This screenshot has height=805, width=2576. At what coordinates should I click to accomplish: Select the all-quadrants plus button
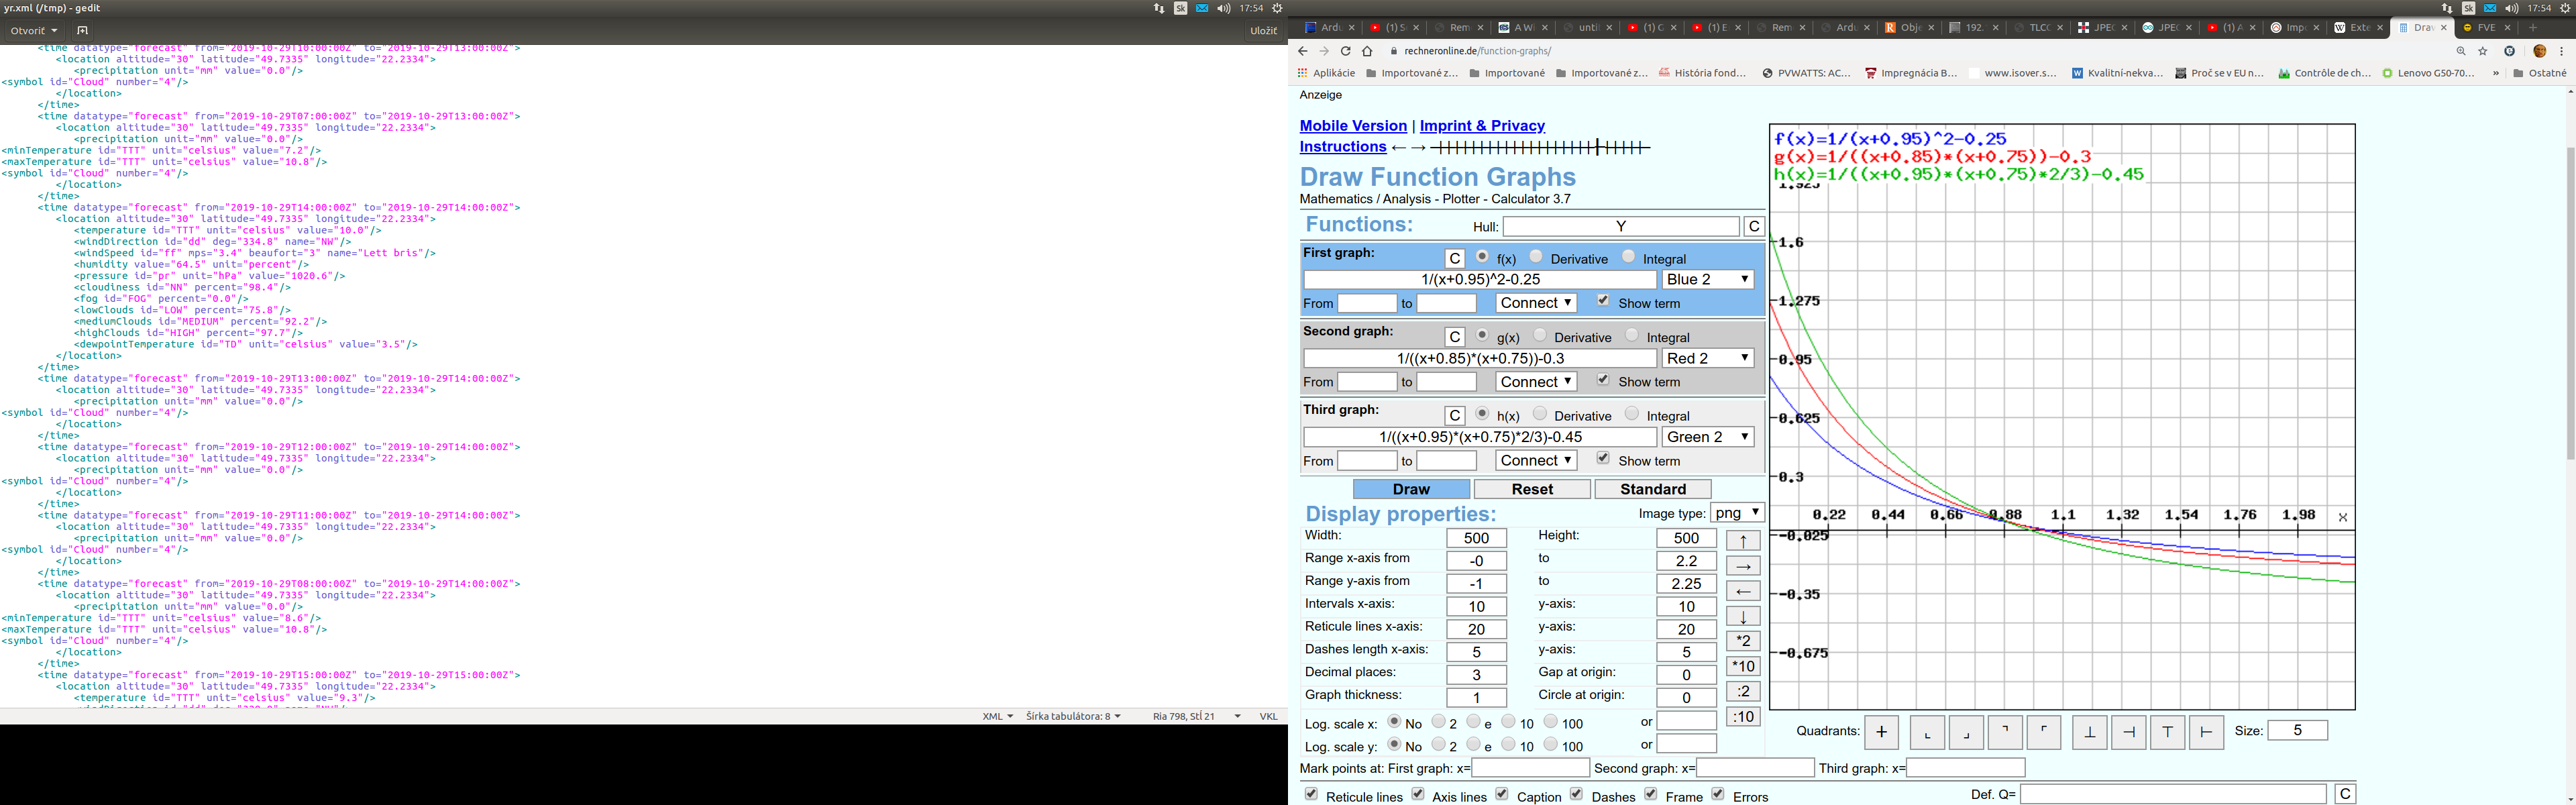pyautogui.click(x=1881, y=732)
